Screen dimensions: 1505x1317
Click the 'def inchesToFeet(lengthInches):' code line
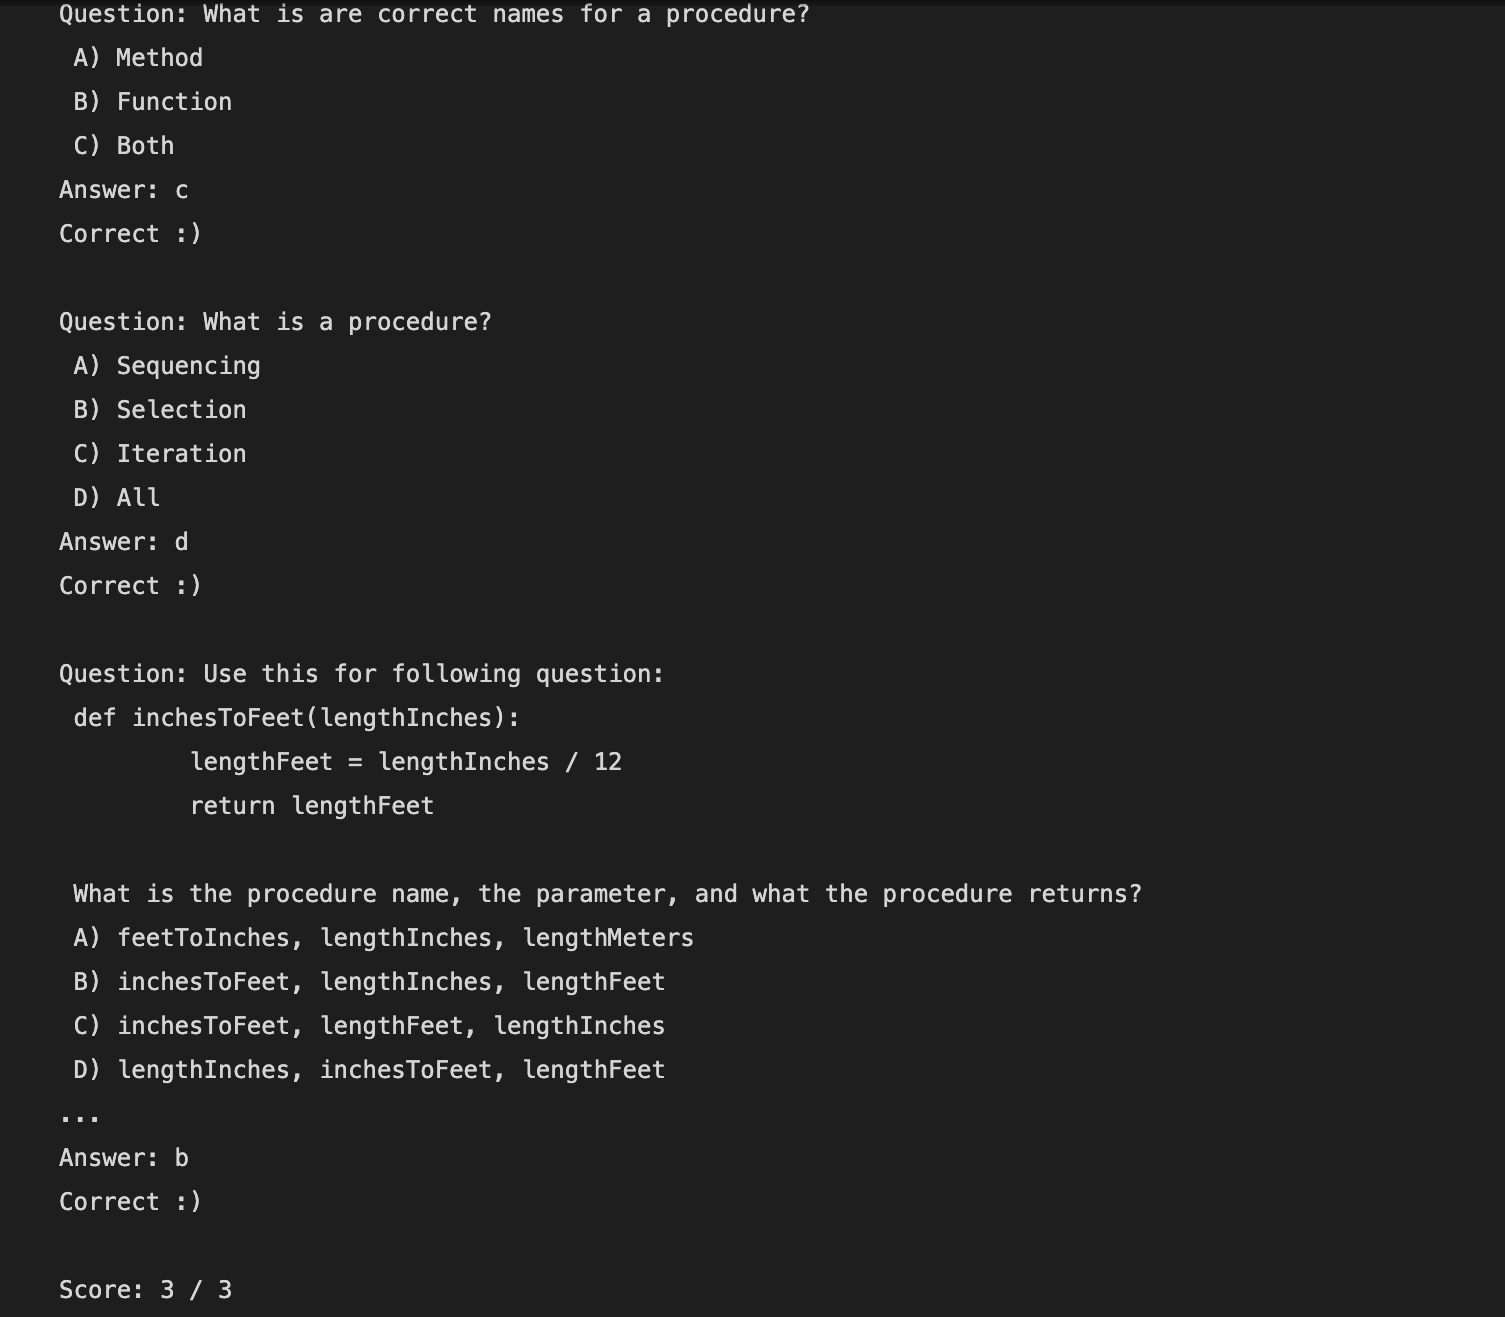point(297,718)
